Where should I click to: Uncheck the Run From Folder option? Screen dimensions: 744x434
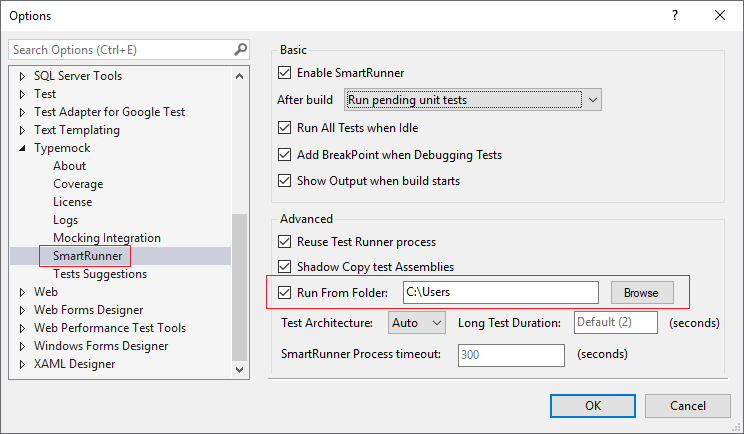coord(284,293)
